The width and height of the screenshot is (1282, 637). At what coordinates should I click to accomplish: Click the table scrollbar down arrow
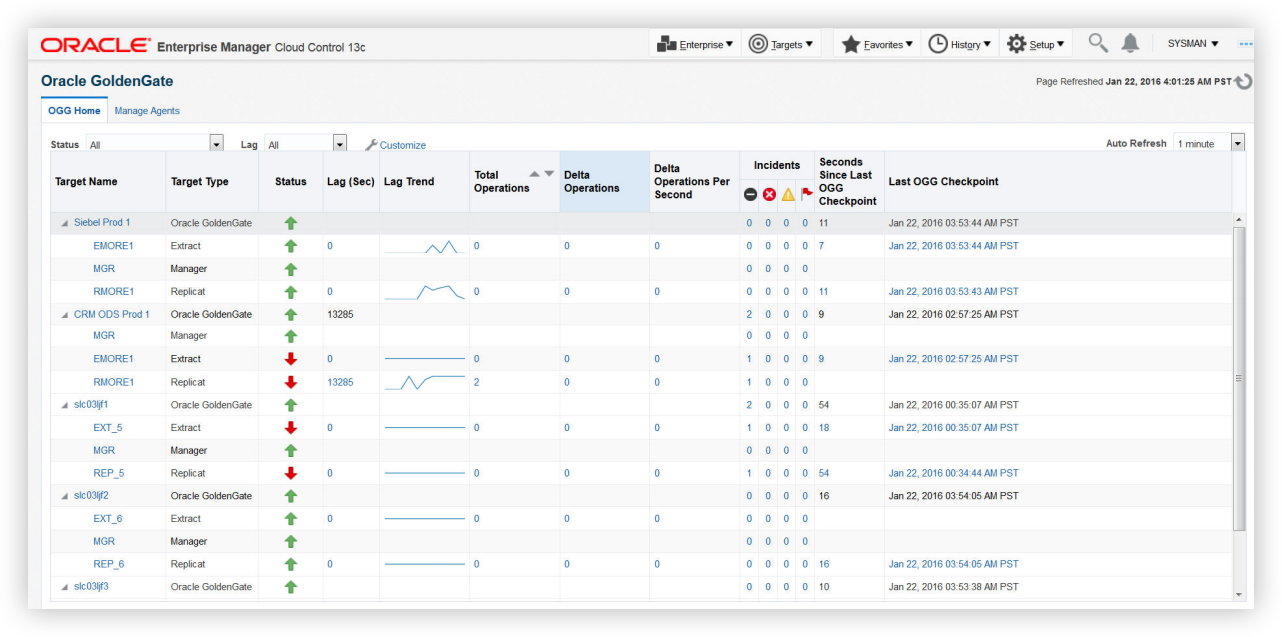point(1240,594)
